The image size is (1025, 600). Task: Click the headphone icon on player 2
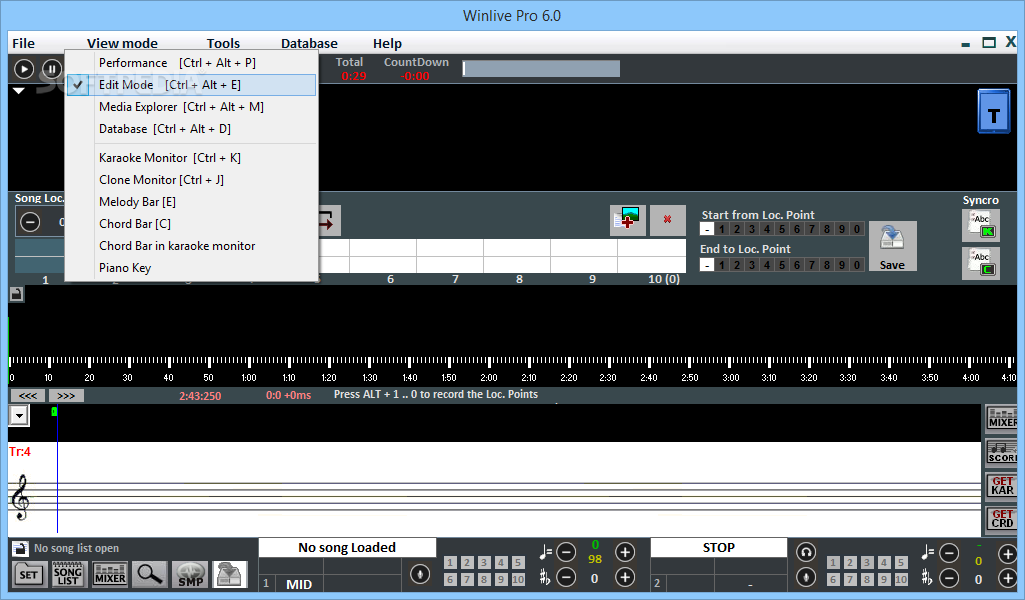(806, 553)
